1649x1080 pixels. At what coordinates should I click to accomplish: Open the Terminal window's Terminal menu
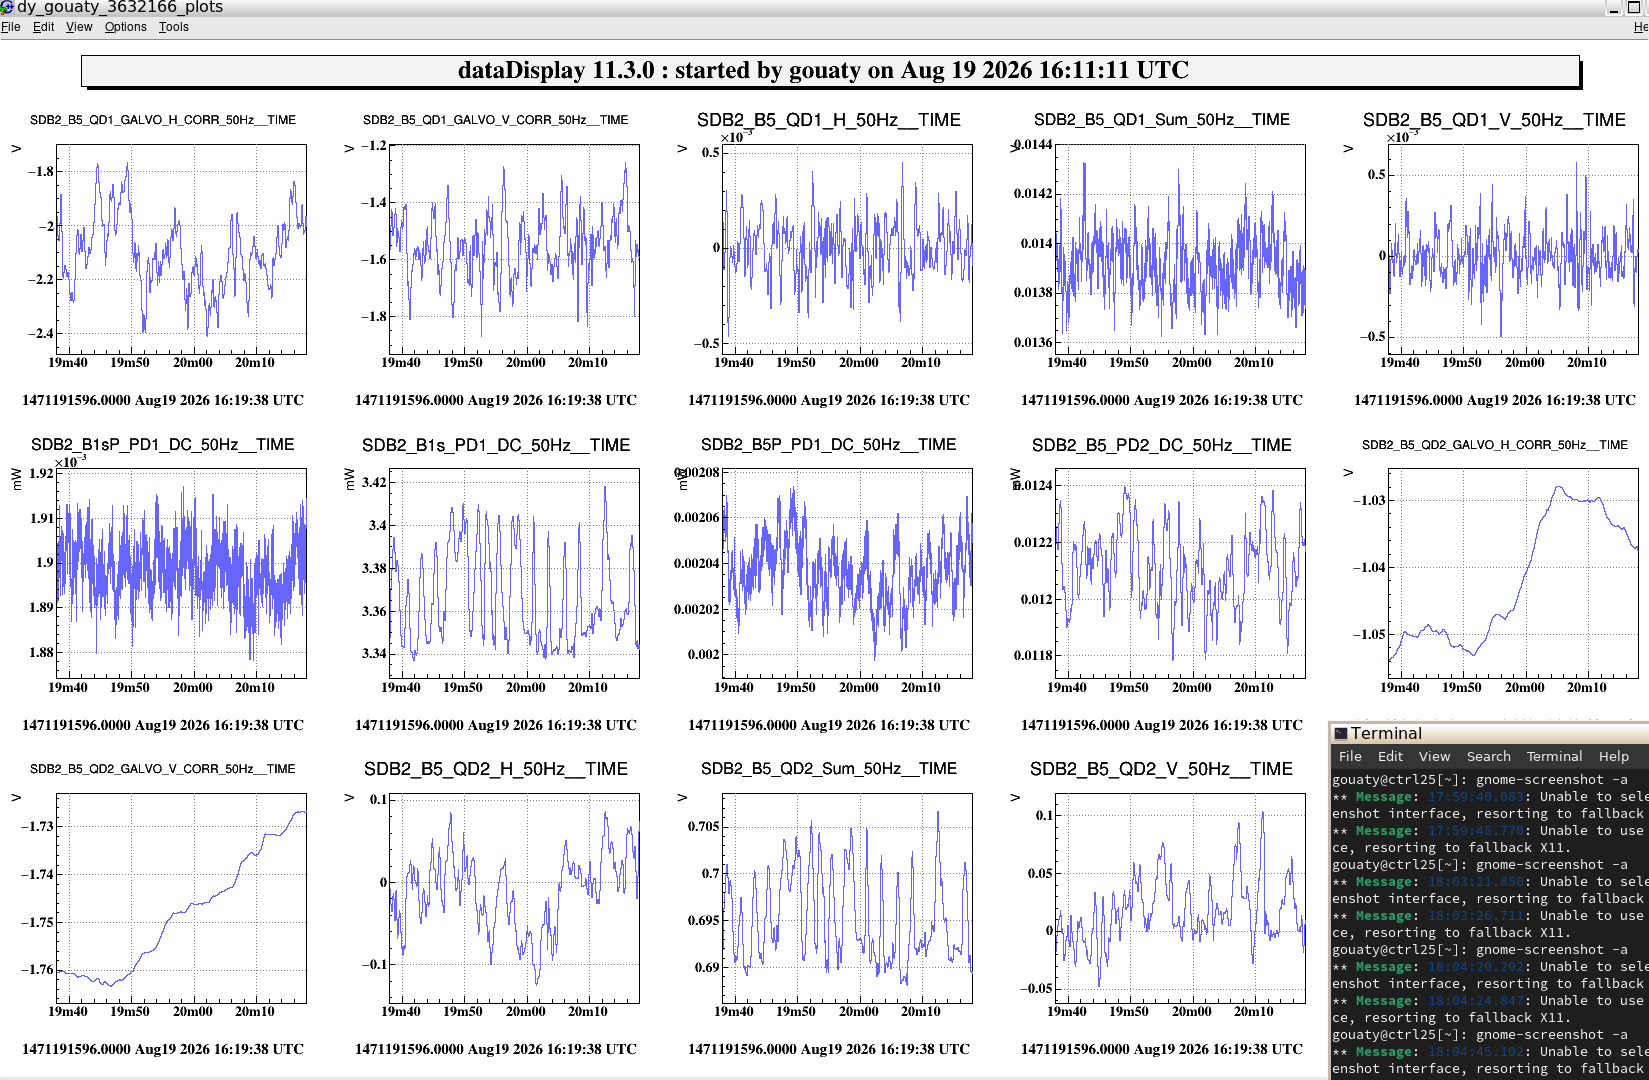(x=1554, y=757)
